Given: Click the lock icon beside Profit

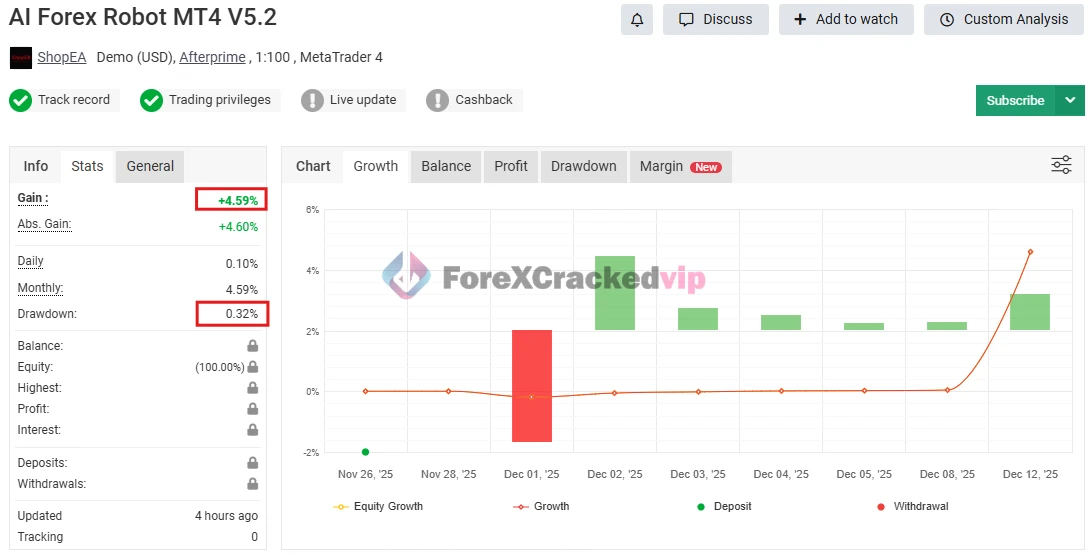Looking at the screenshot, I should [253, 409].
